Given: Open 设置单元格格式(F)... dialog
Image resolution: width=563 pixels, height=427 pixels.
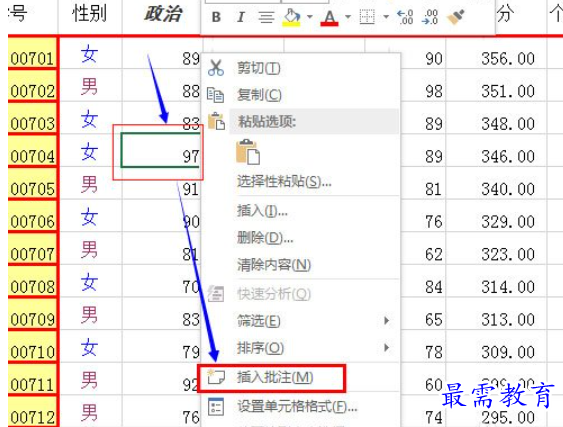Looking at the screenshot, I should pos(297,407).
